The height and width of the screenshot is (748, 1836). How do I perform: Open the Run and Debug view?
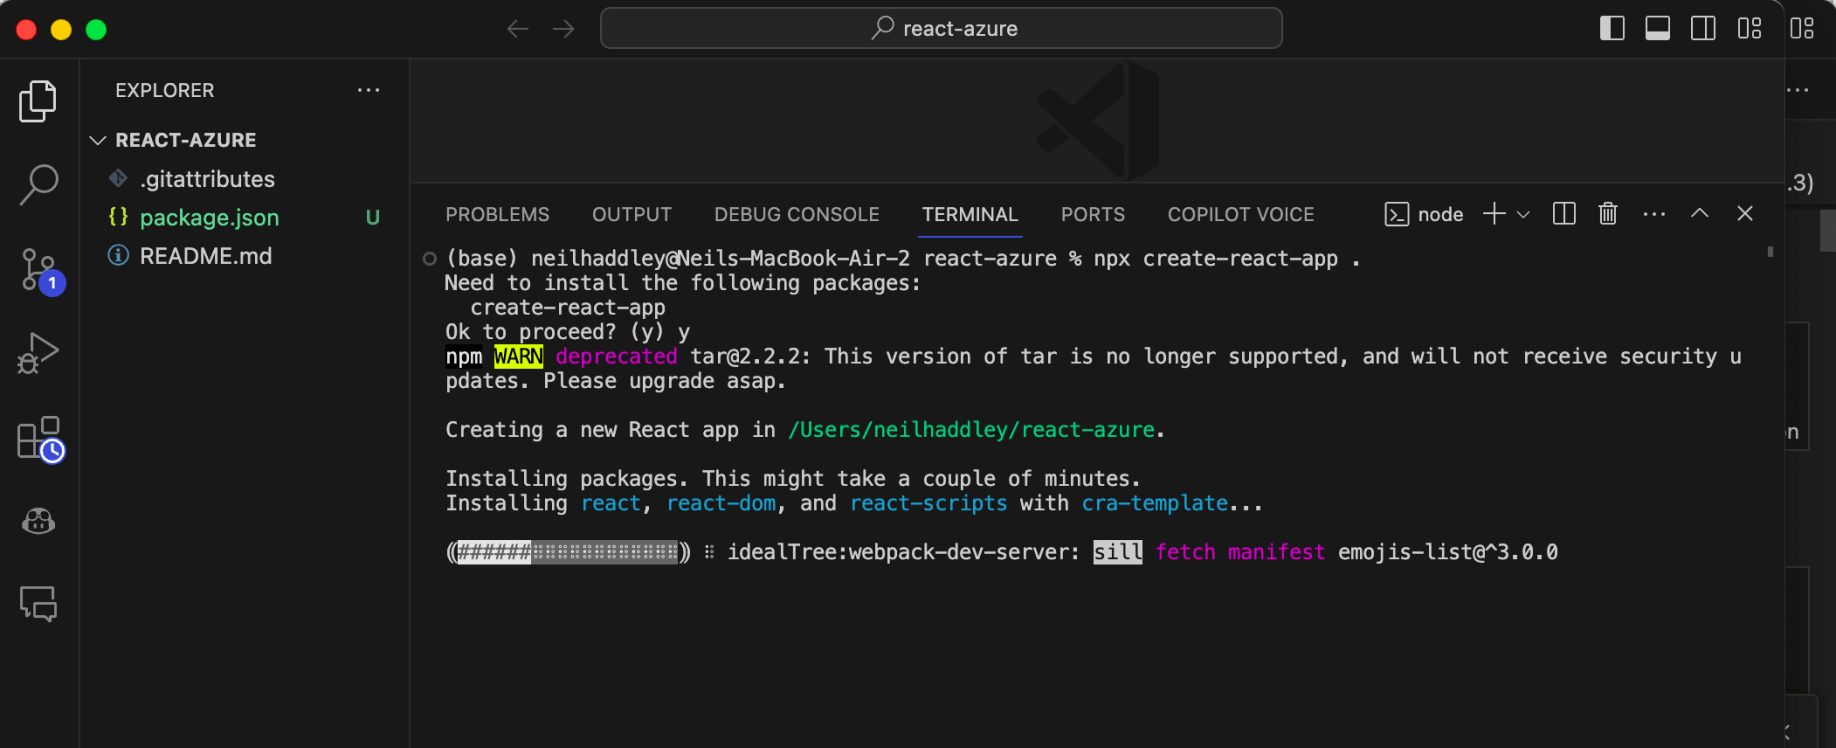point(38,353)
